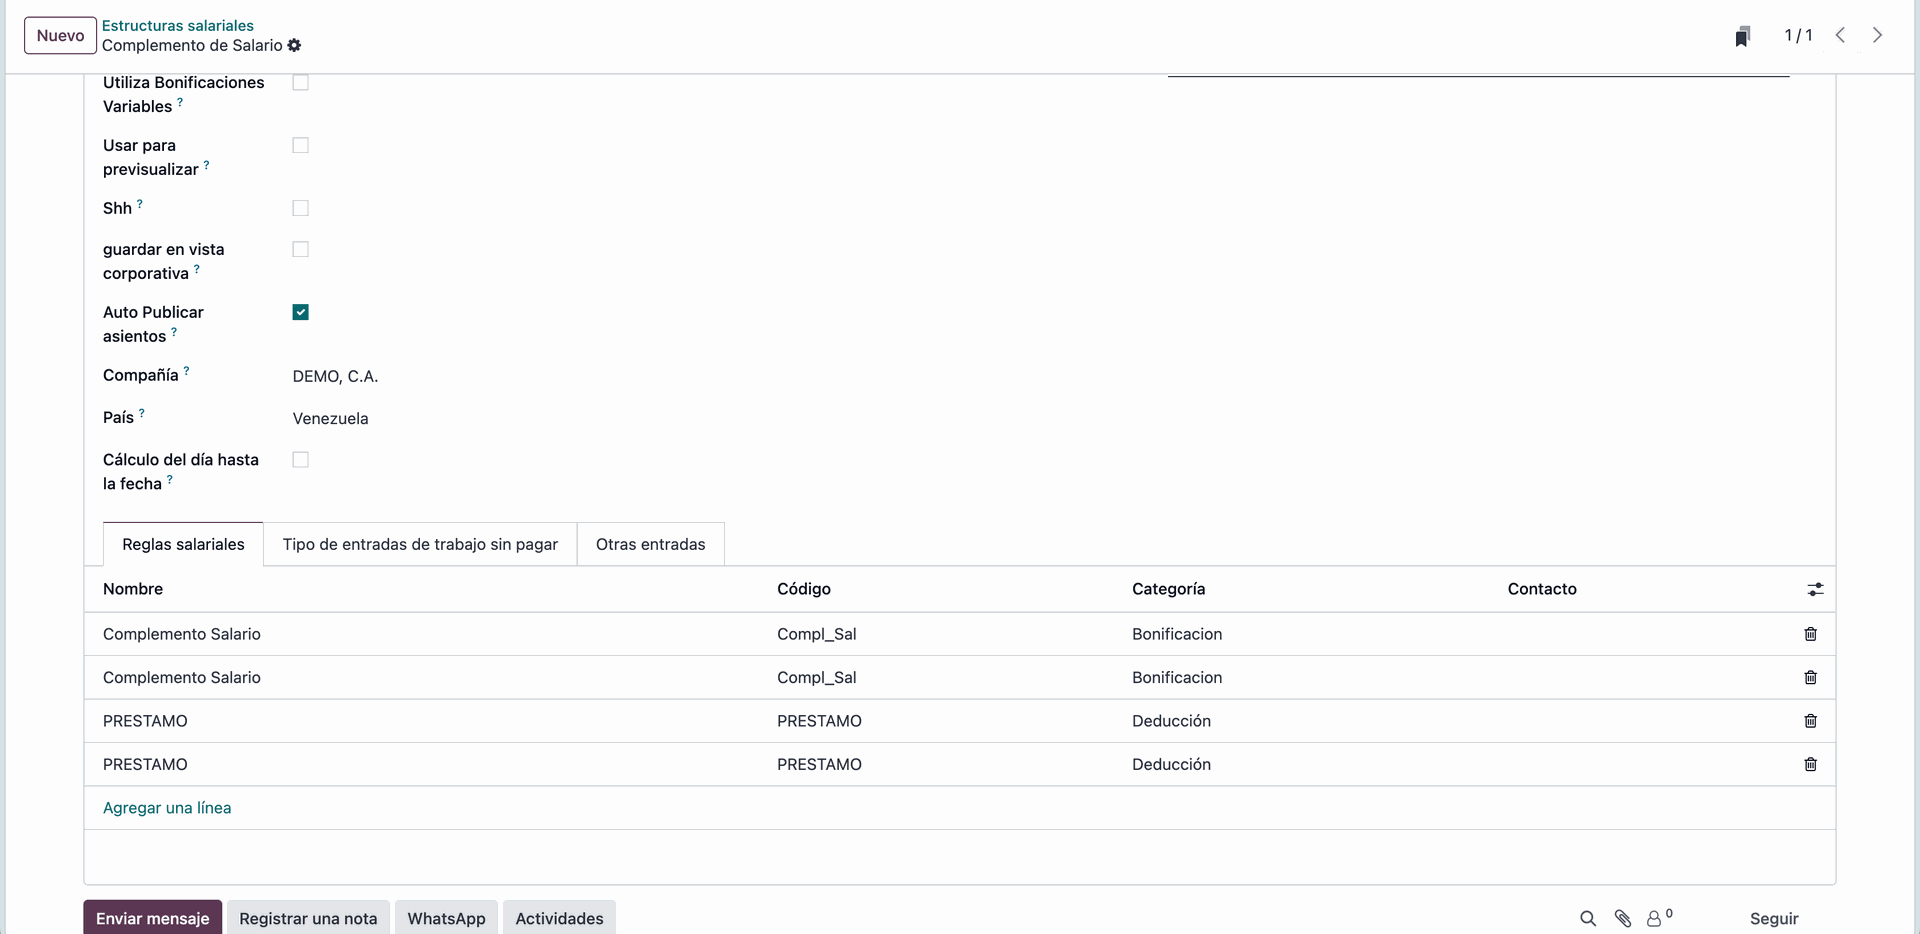Open column settings adjust icon
The image size is (1920, 934).
pyautogui.click(x=1815, y=590)
